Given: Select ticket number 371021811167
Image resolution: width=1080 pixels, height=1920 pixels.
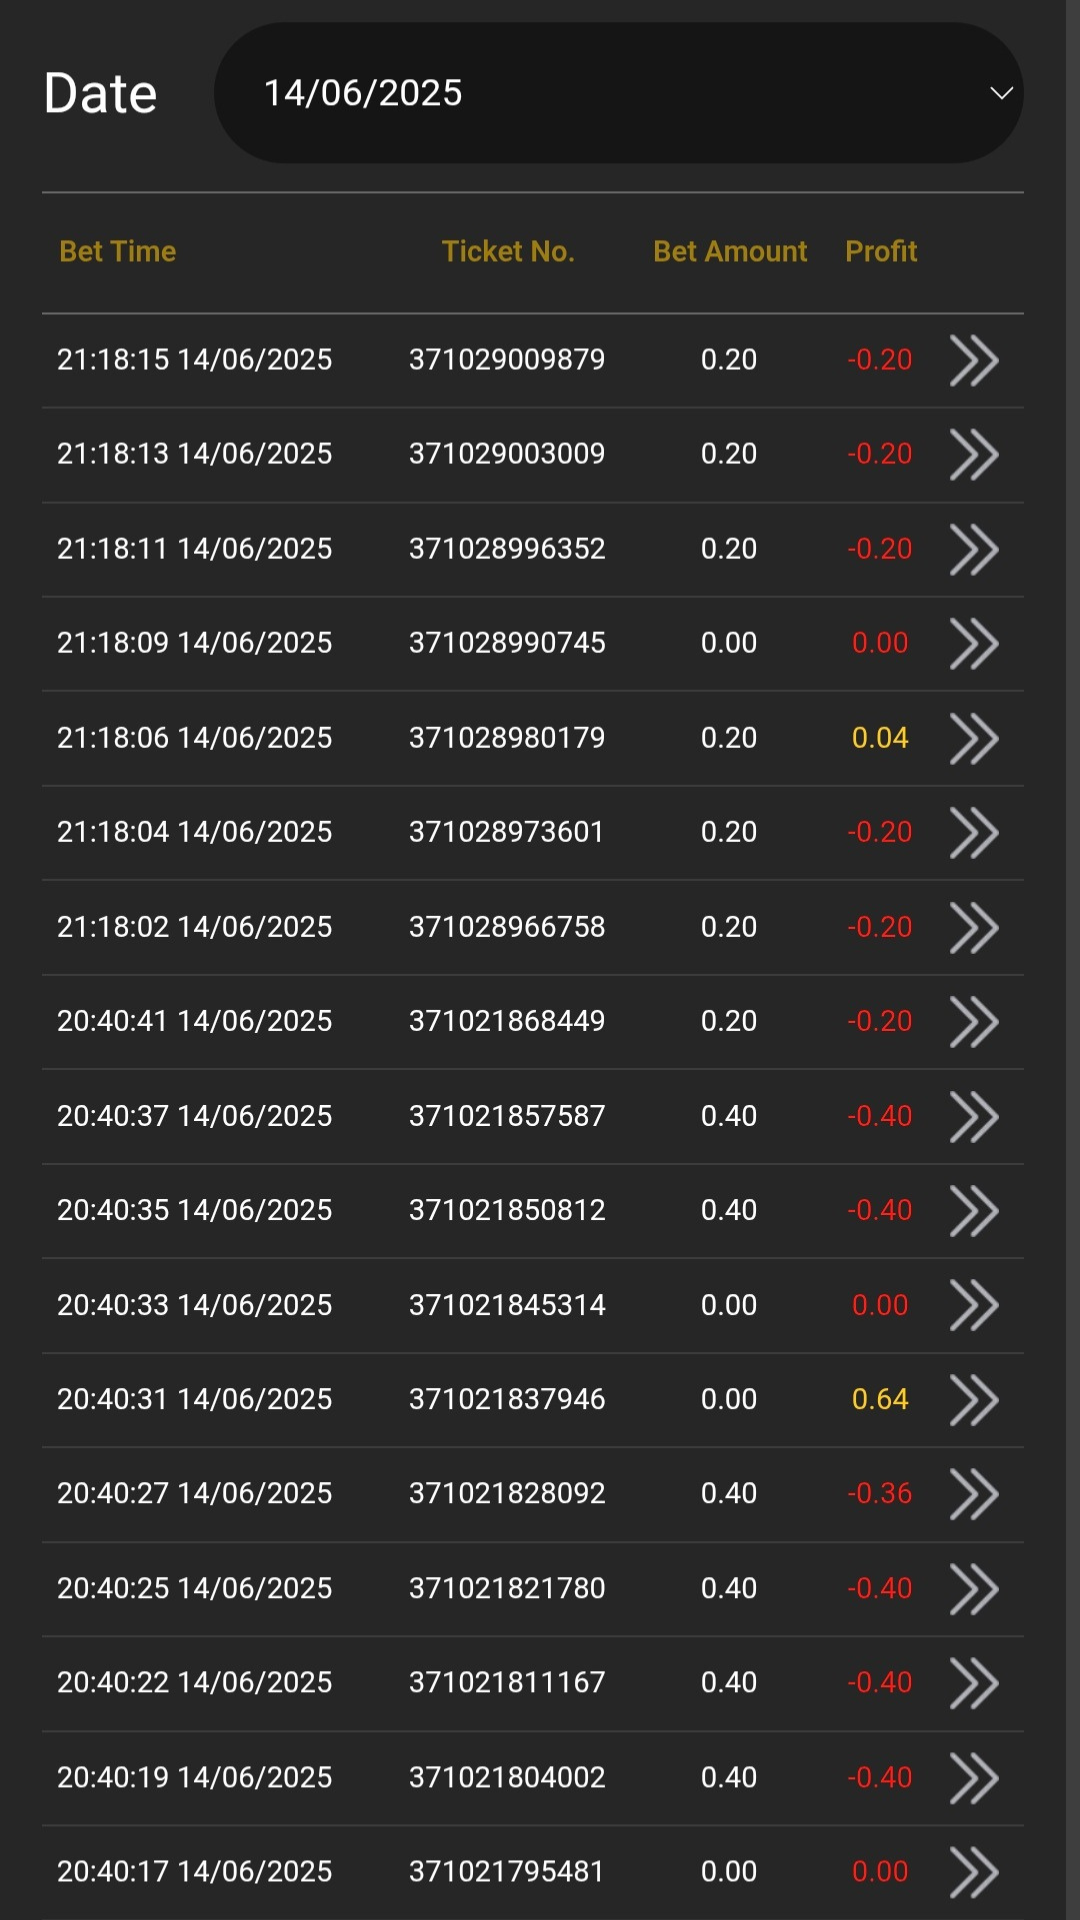Looking at the screenshot, I should (507, 1681).
